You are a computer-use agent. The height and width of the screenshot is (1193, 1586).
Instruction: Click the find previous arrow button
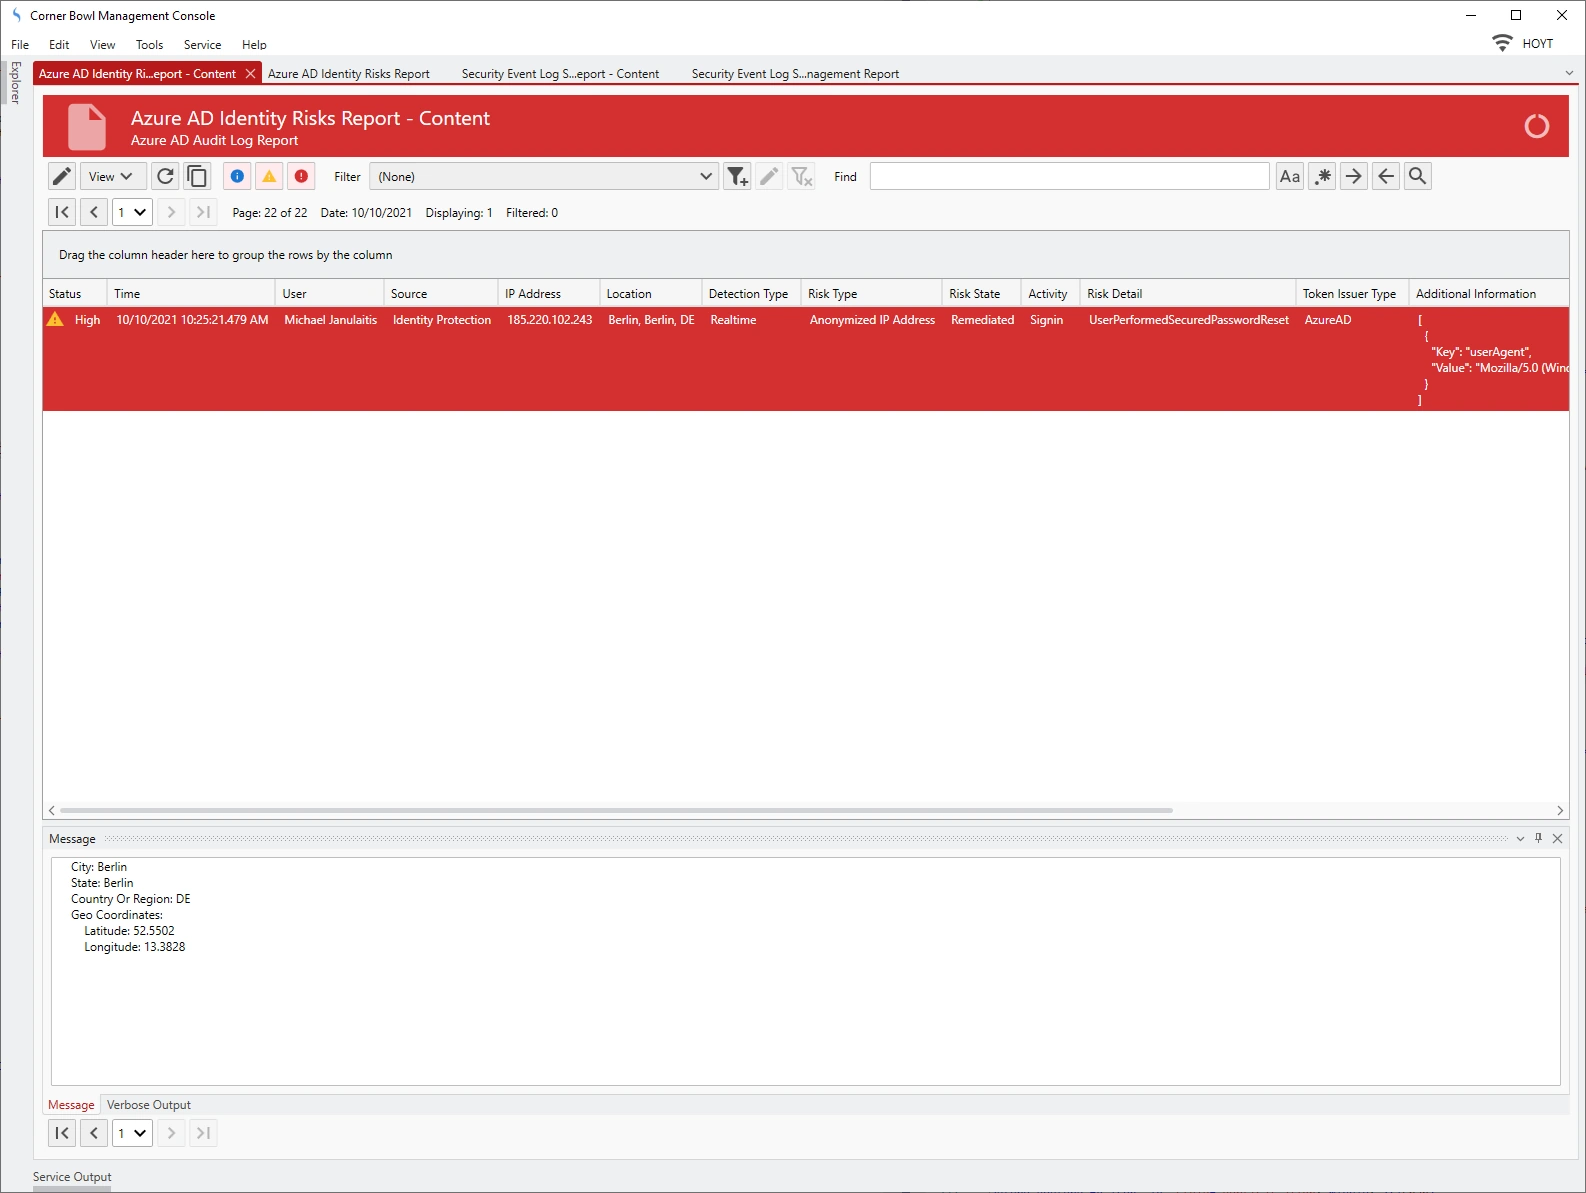coord(1385,176)
